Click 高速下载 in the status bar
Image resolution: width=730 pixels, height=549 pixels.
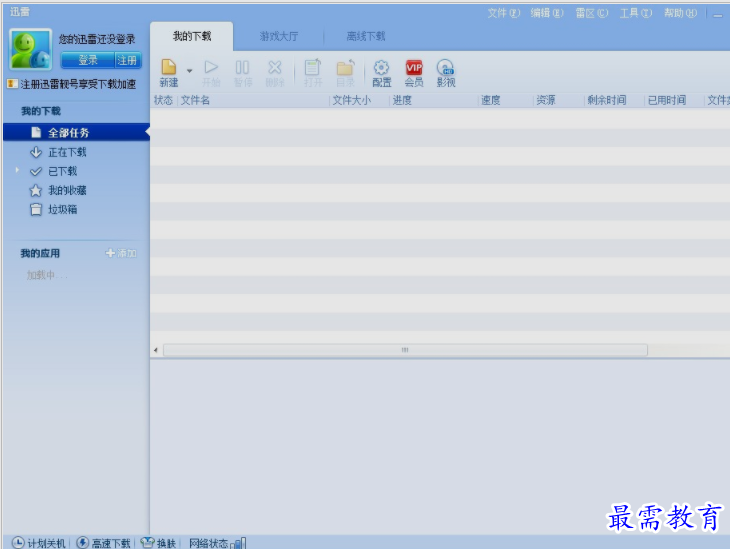coord(103,543)
